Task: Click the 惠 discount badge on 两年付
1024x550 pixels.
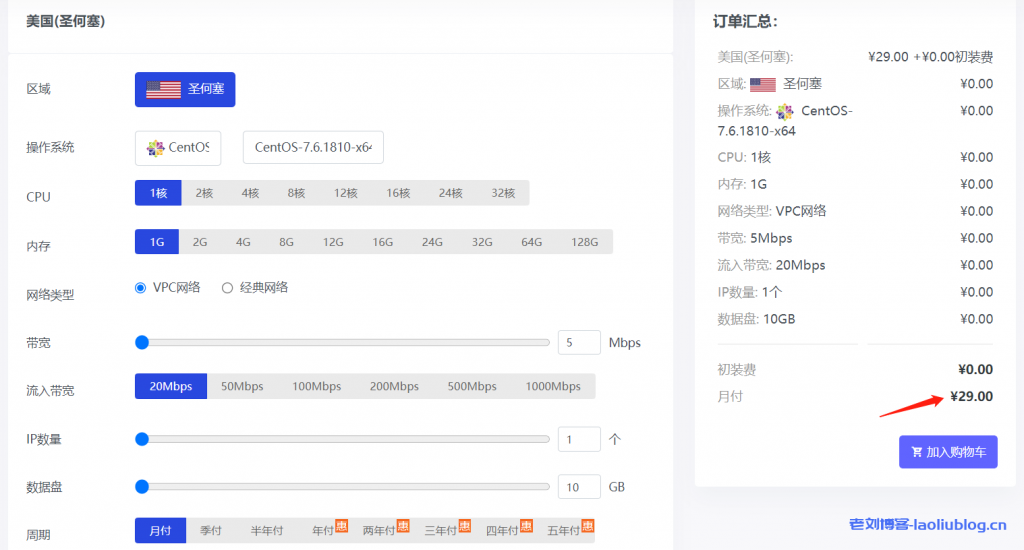Action: click(403, 525)
